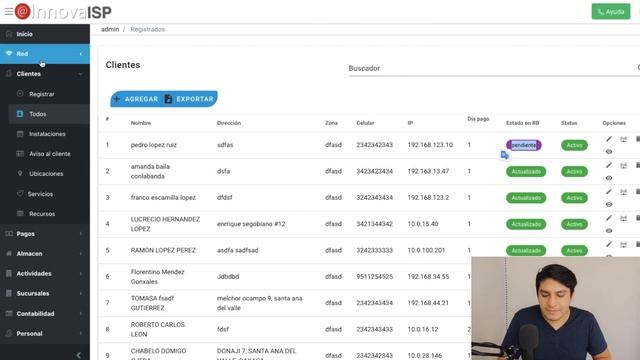Focus the Buscador search field

[494, 68]
